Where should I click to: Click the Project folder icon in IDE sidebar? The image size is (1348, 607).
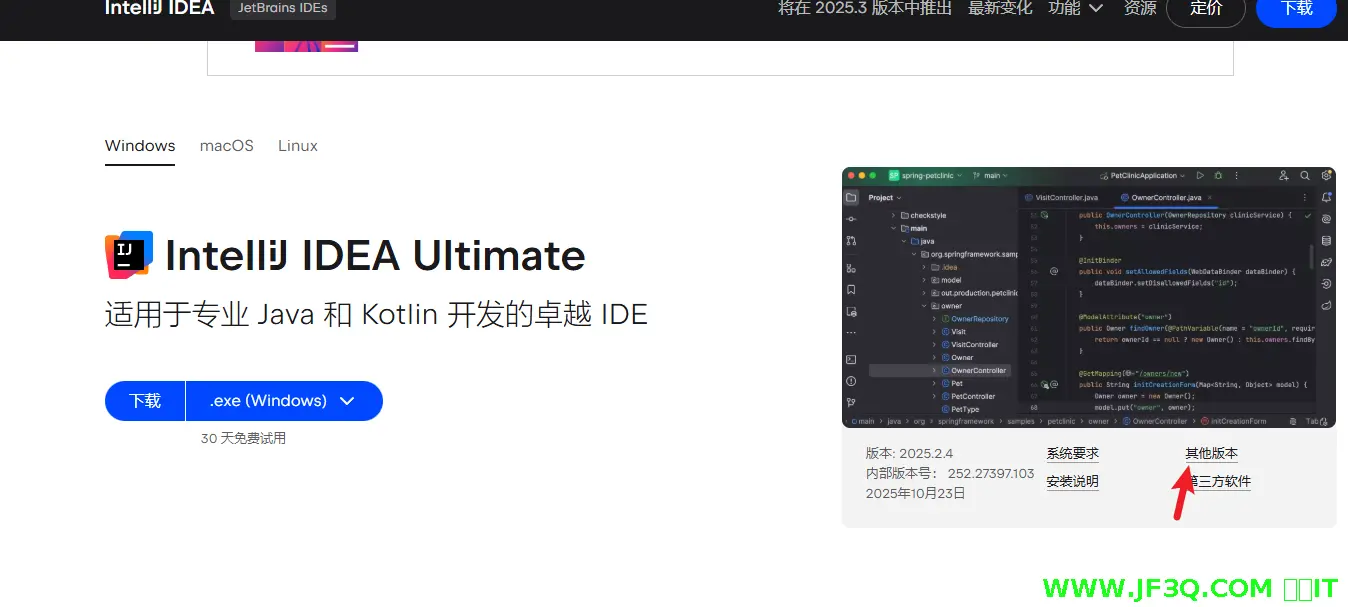click(851, 198)
